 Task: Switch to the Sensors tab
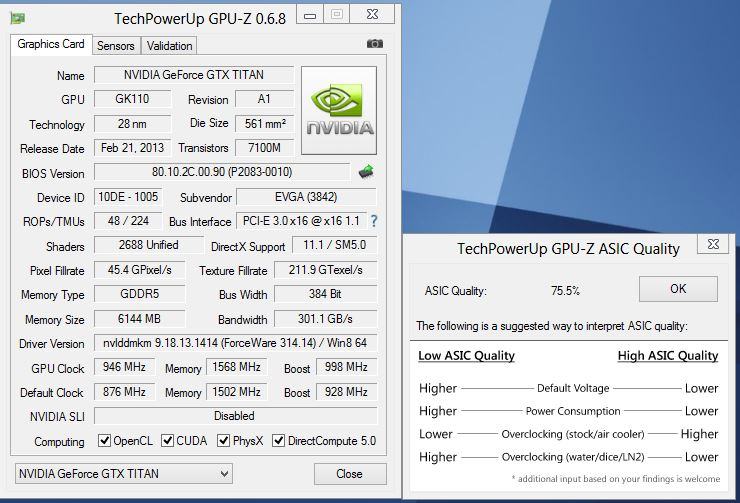(116, 46)
